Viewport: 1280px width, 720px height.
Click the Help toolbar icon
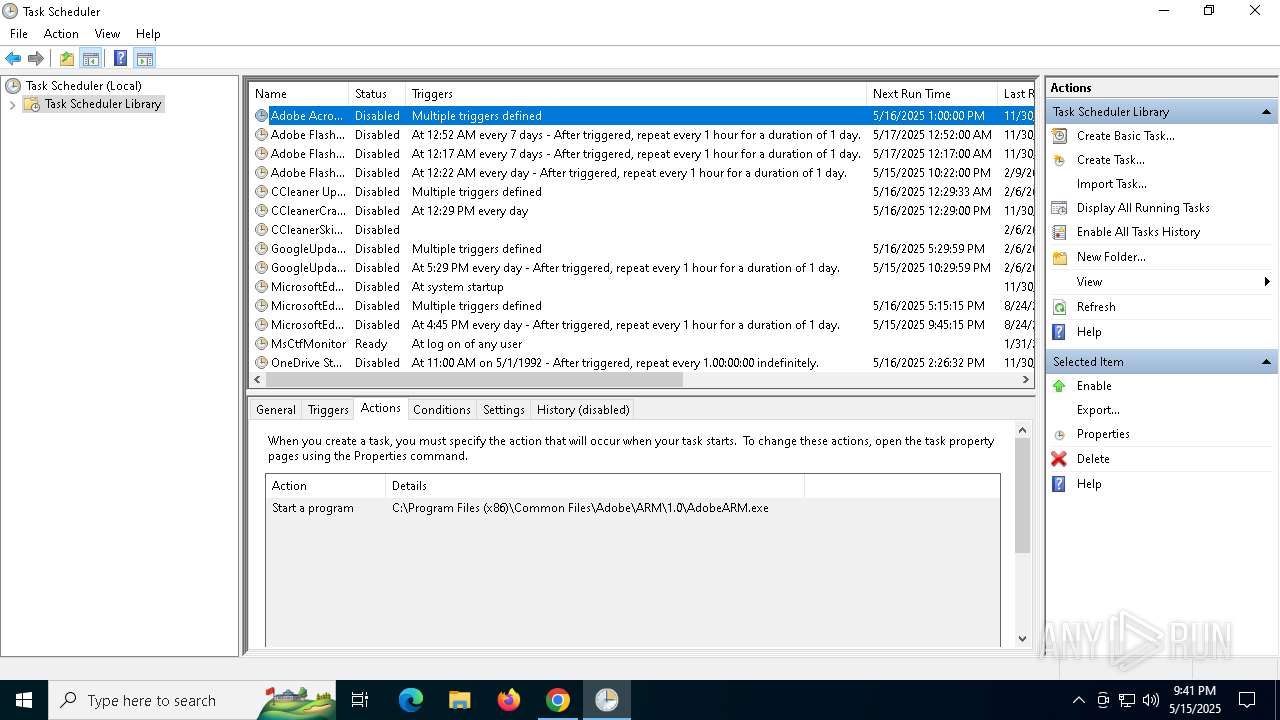coord(120,58)
